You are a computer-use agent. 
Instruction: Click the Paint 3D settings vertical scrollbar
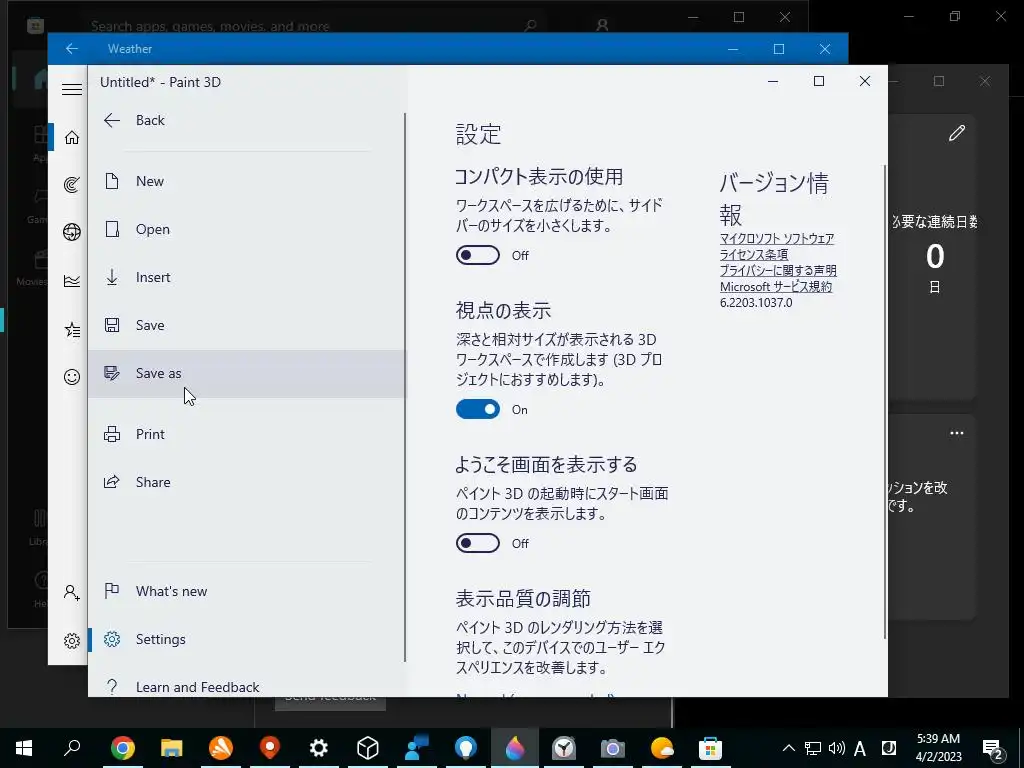(885, 402)
